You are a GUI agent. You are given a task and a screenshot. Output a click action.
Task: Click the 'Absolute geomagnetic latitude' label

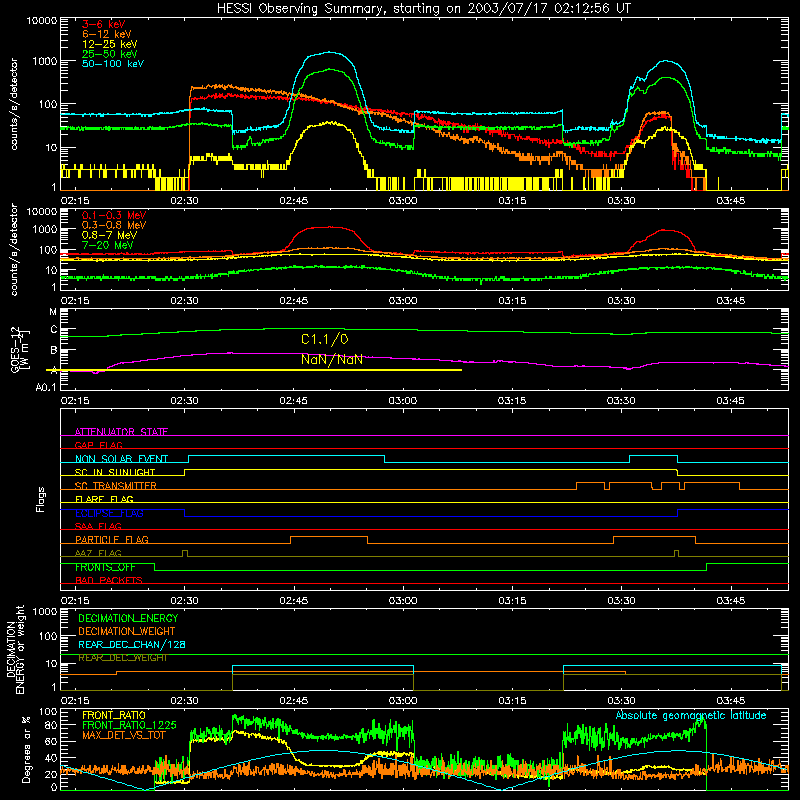coord(691,715)
